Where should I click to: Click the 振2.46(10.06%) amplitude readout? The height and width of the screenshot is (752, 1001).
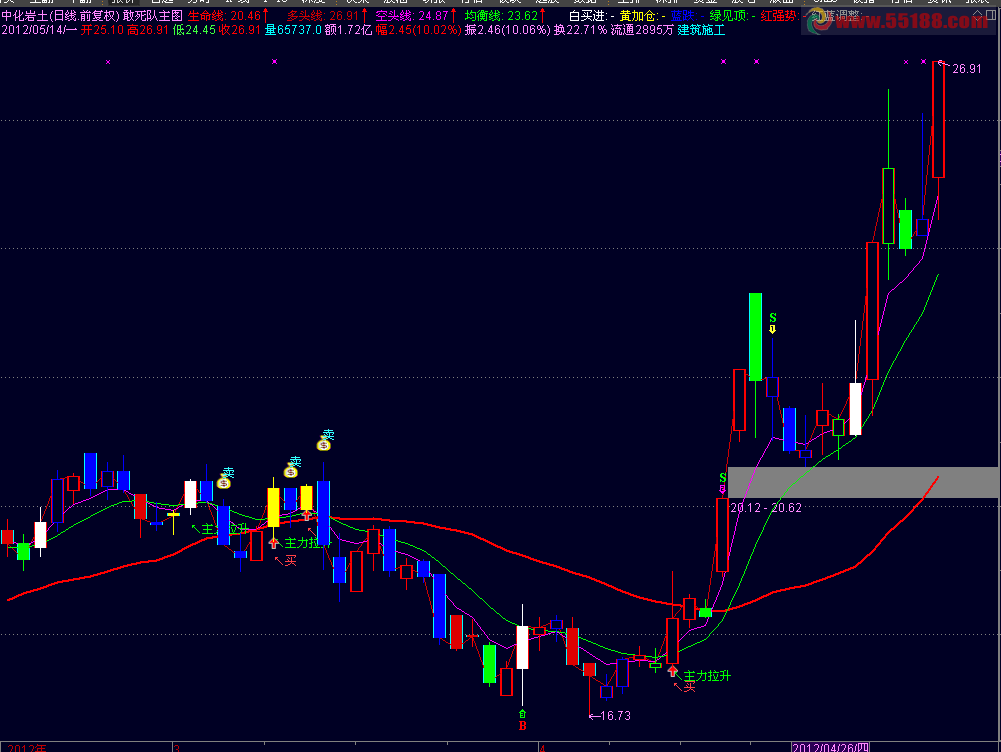point(508,30)
